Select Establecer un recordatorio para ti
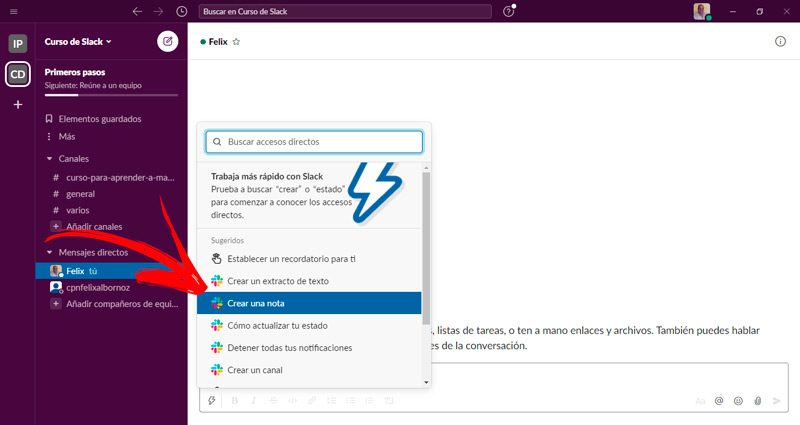The image size is (800, 425). point(309,259)
